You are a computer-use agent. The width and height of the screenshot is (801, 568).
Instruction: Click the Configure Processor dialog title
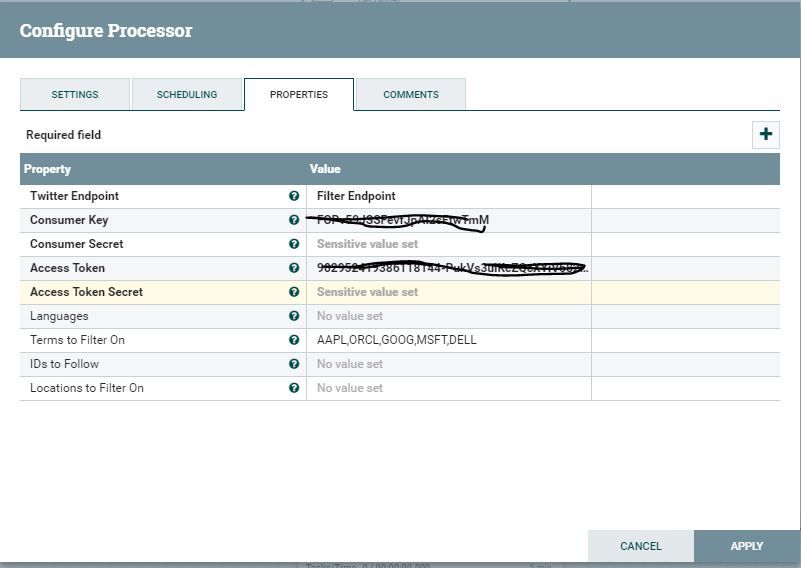[106, 31]
